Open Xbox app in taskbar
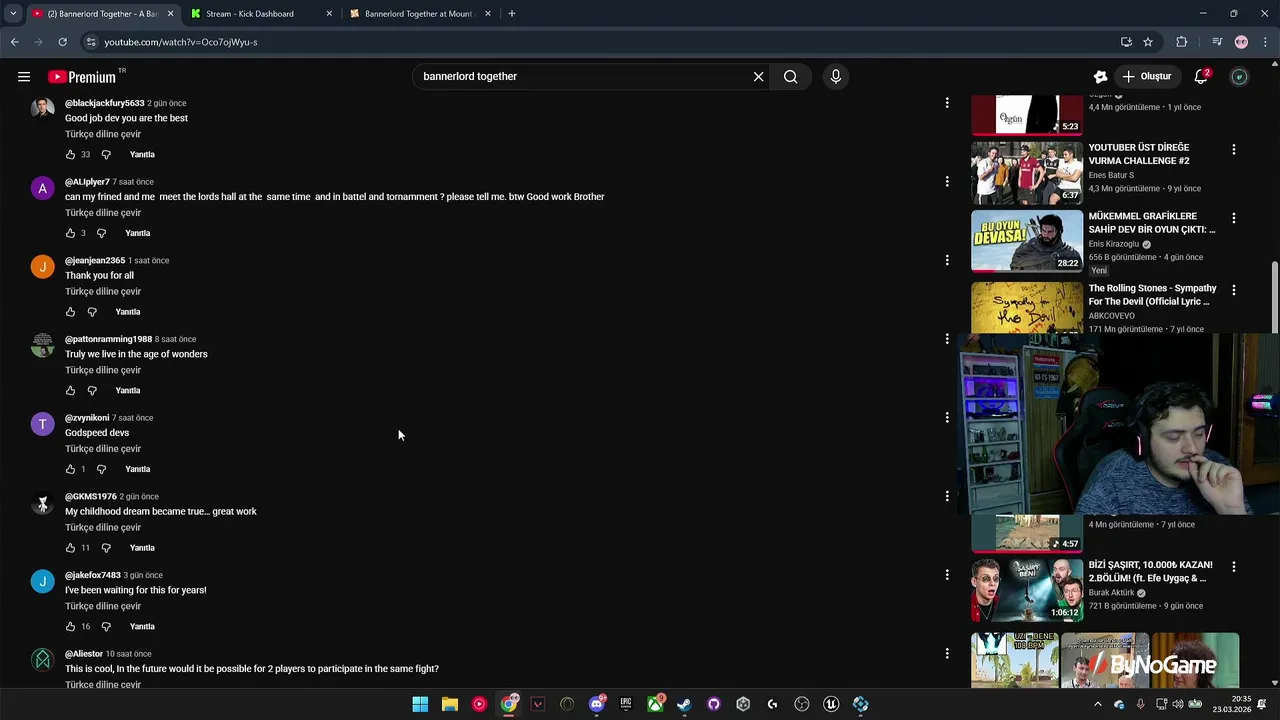The width and height of the screenshot is (1280, 720). pos(655,704)
